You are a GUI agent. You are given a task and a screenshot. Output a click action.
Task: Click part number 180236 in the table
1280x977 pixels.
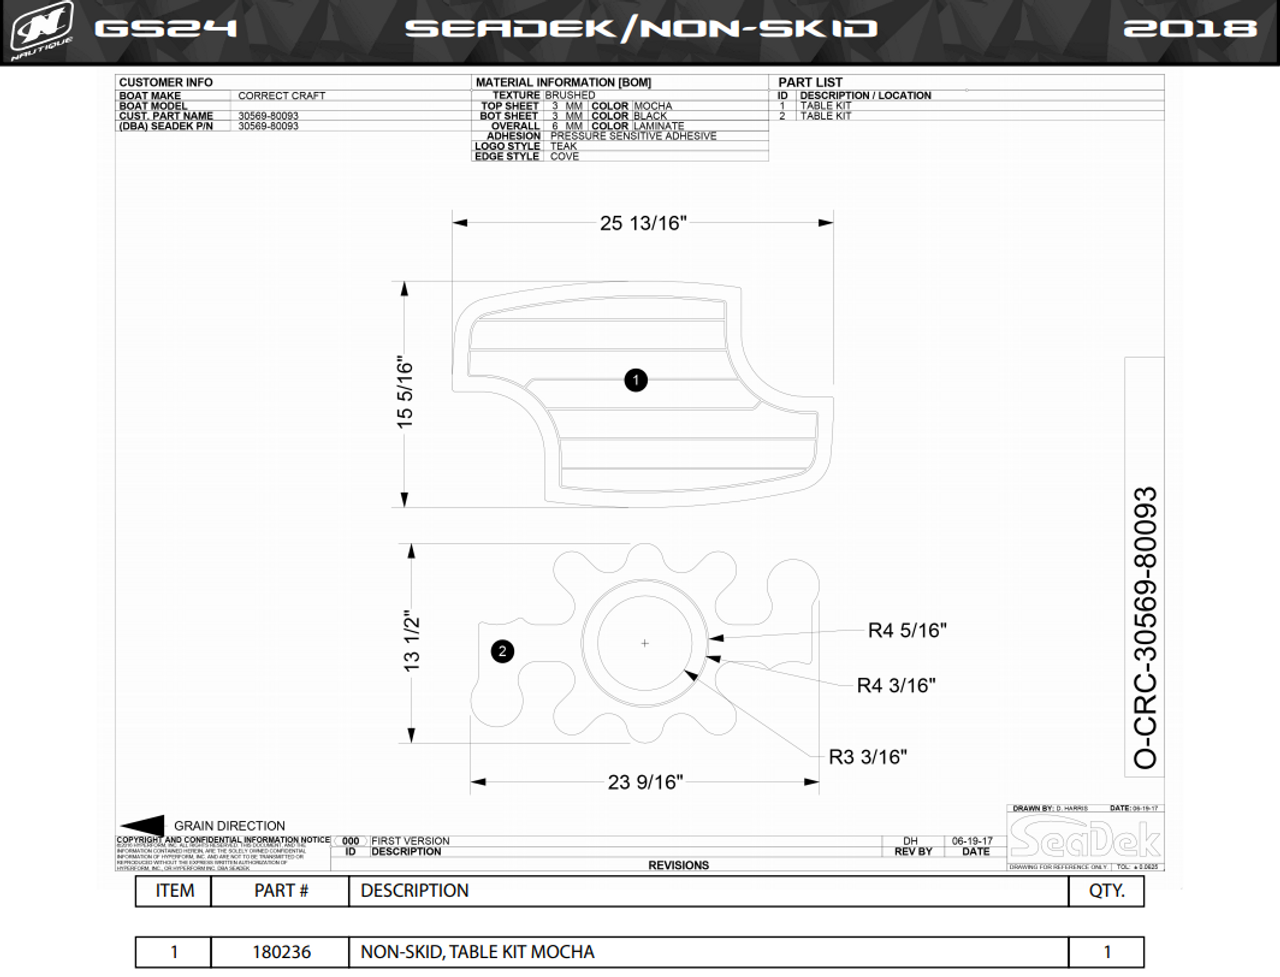[281, 952]
